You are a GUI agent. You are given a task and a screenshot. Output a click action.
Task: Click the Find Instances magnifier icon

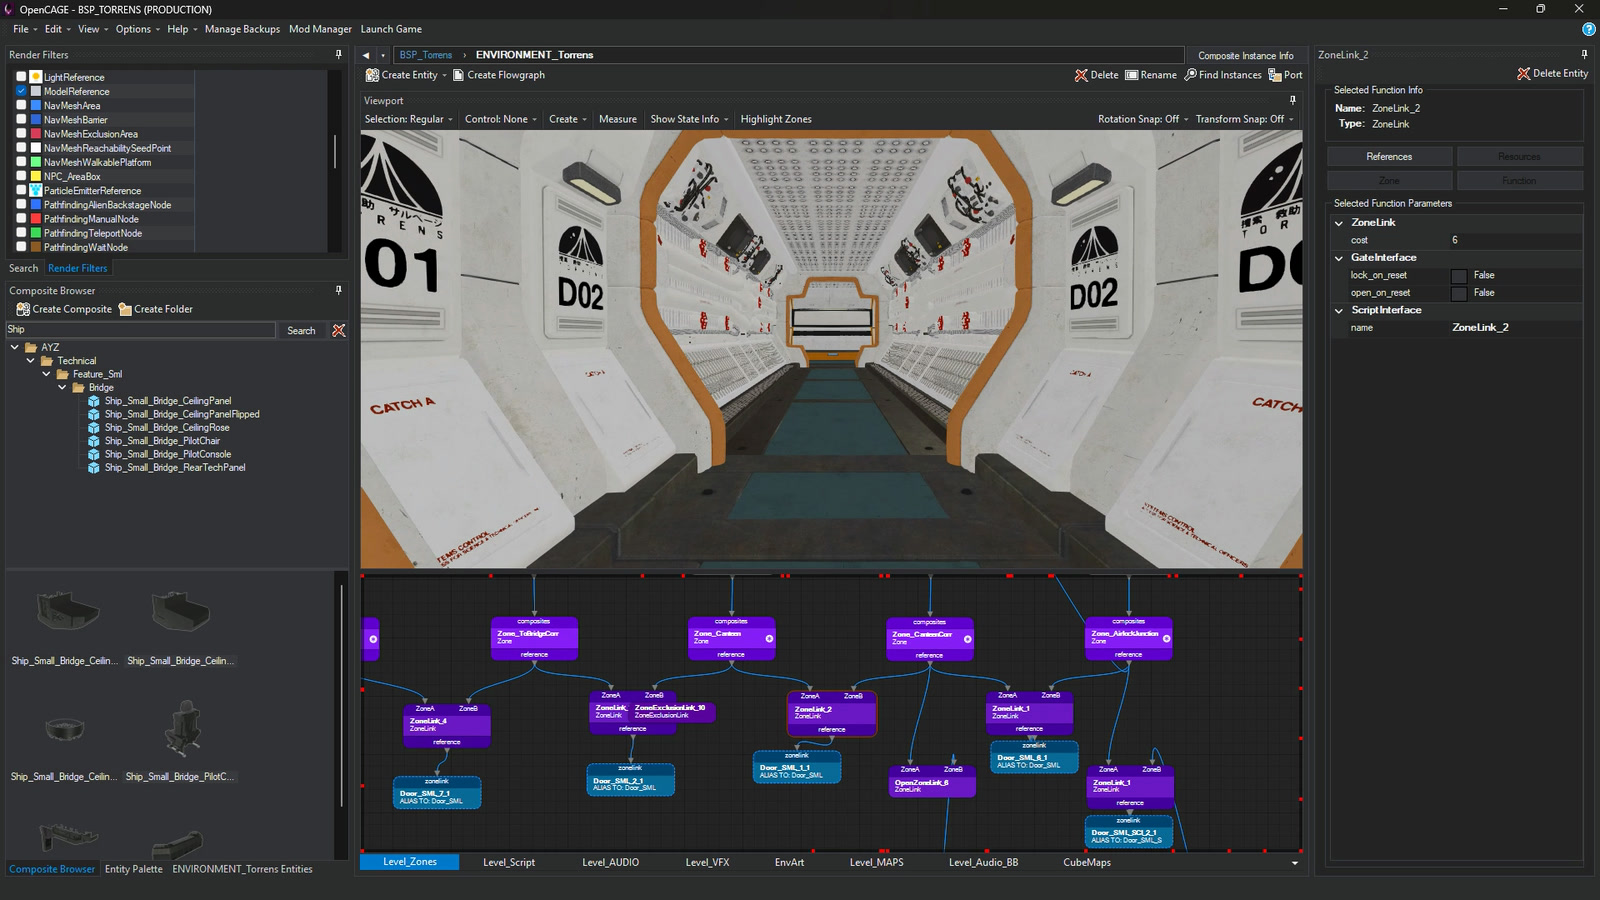(x=1190, y=75)
